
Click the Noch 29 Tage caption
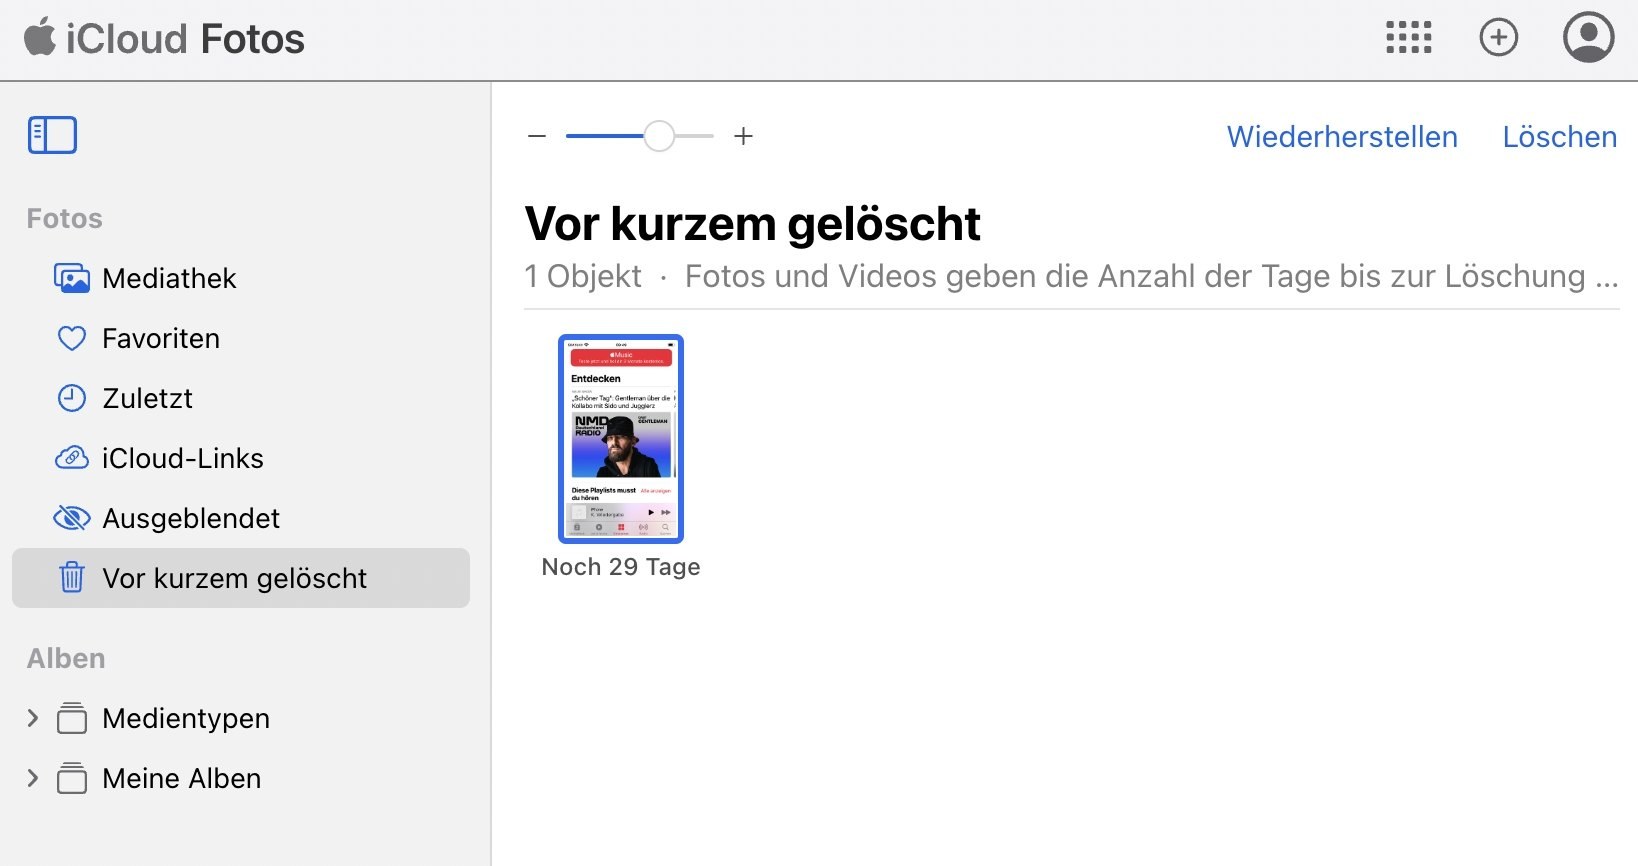point(621,567)
